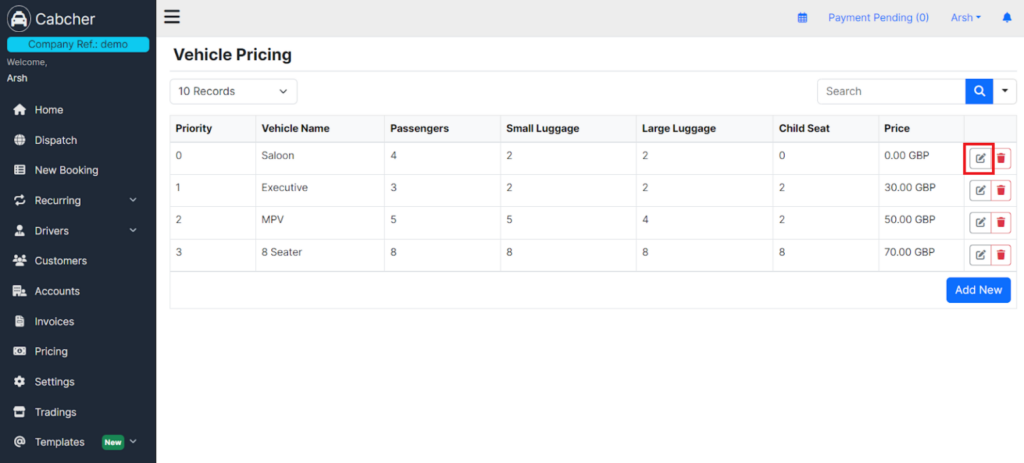Screen dimensions: 1024x463
Task: Delete the Executive vehicle with trash icon
Action: tap(1000, 190)
